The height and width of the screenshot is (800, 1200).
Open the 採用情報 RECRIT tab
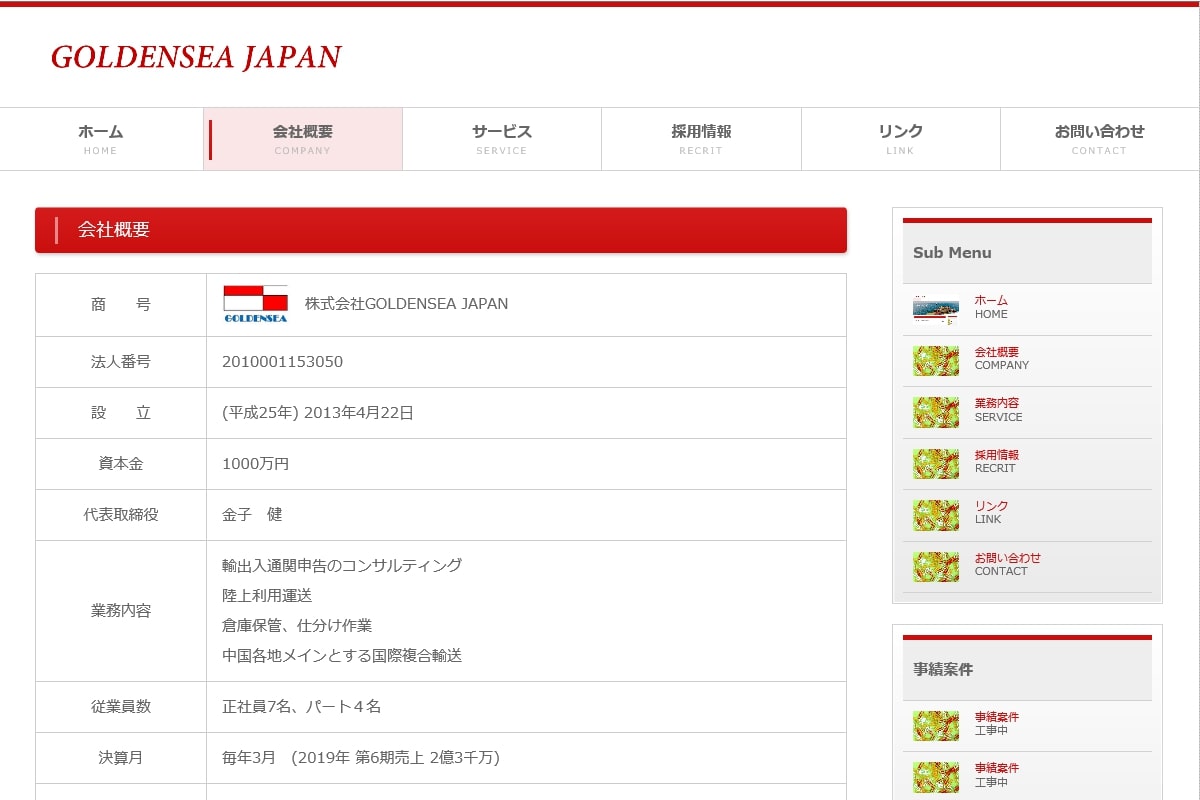(701, 139)
